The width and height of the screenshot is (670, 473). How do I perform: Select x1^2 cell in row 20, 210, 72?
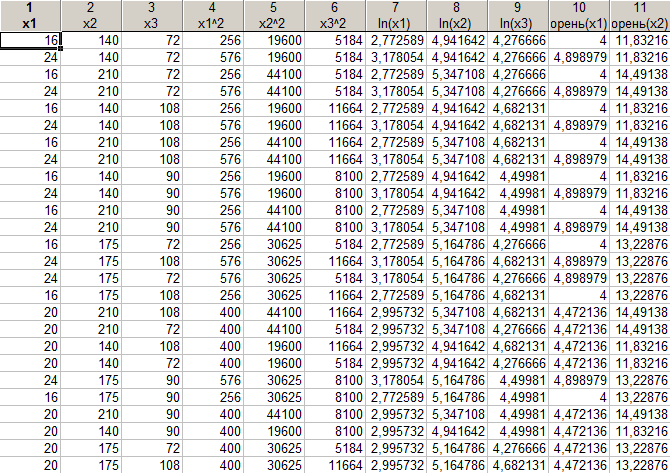213,329
